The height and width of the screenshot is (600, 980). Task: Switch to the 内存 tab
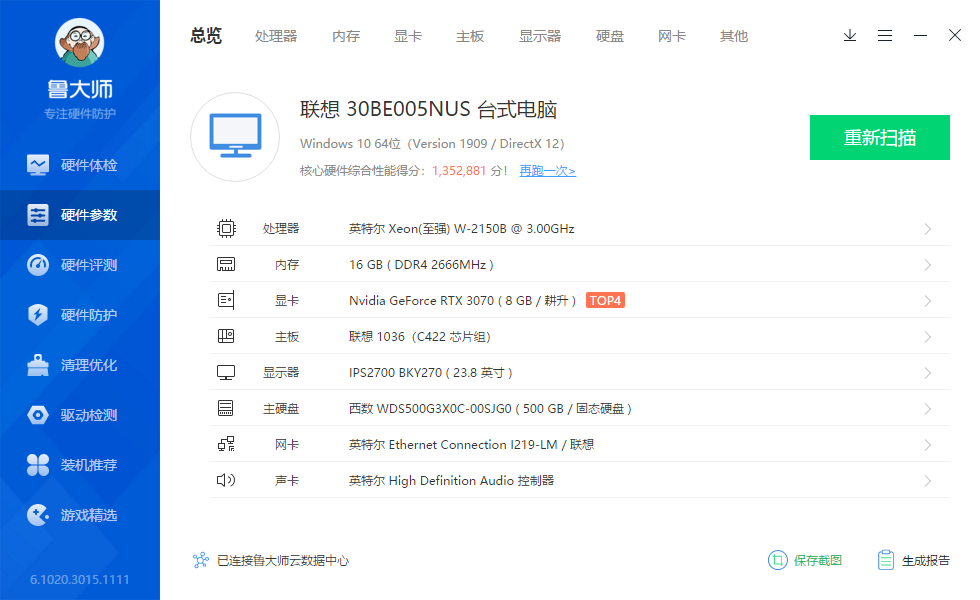(346, 36)
